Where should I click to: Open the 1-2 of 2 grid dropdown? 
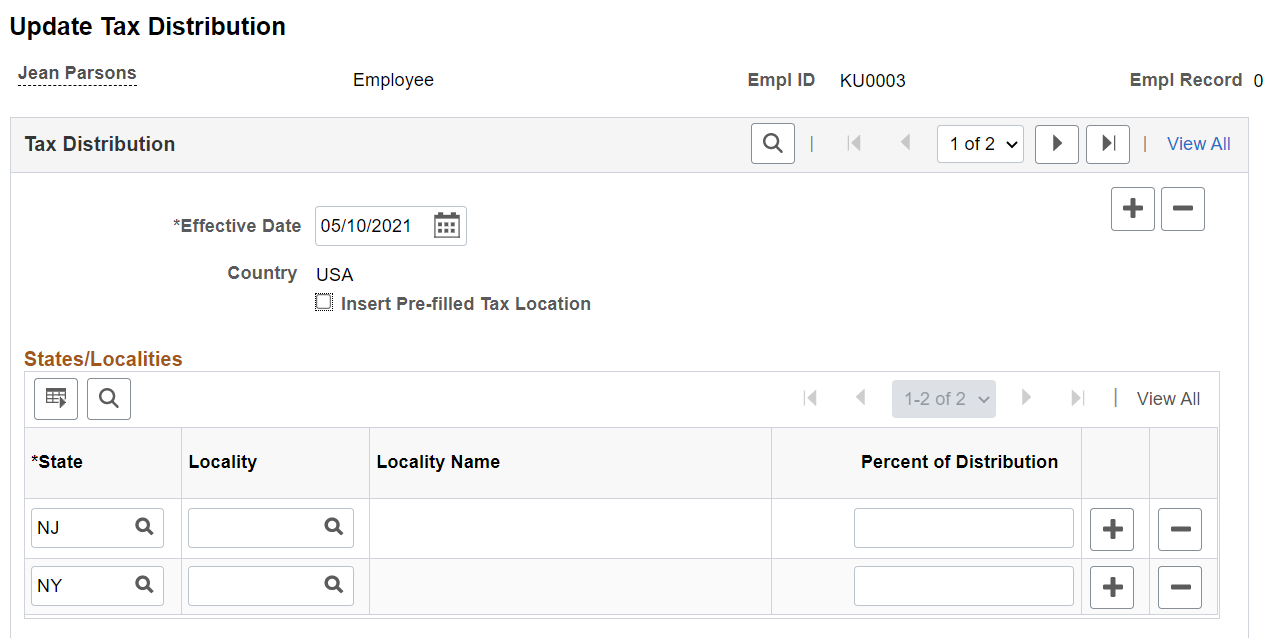point(944,399)
